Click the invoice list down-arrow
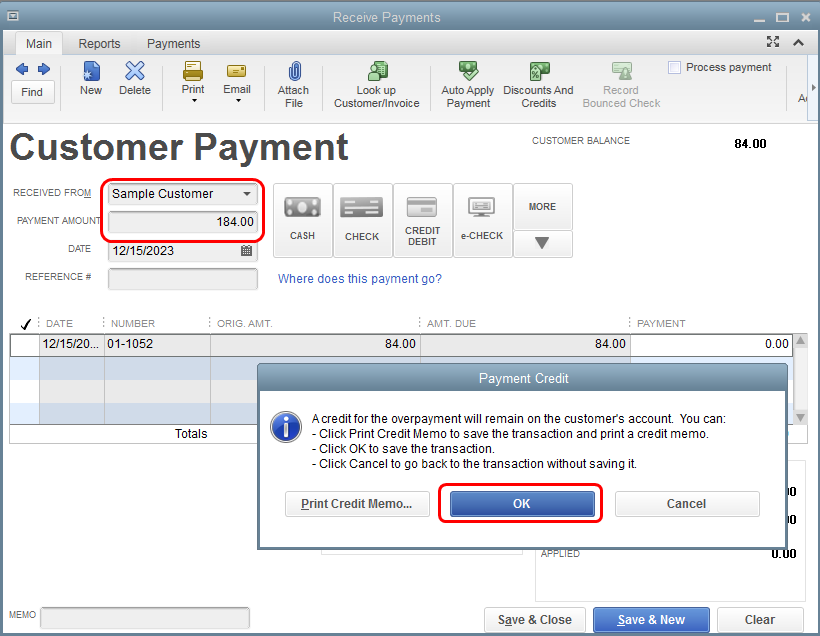This screenshot has height=636, width=820. (801, 417)
